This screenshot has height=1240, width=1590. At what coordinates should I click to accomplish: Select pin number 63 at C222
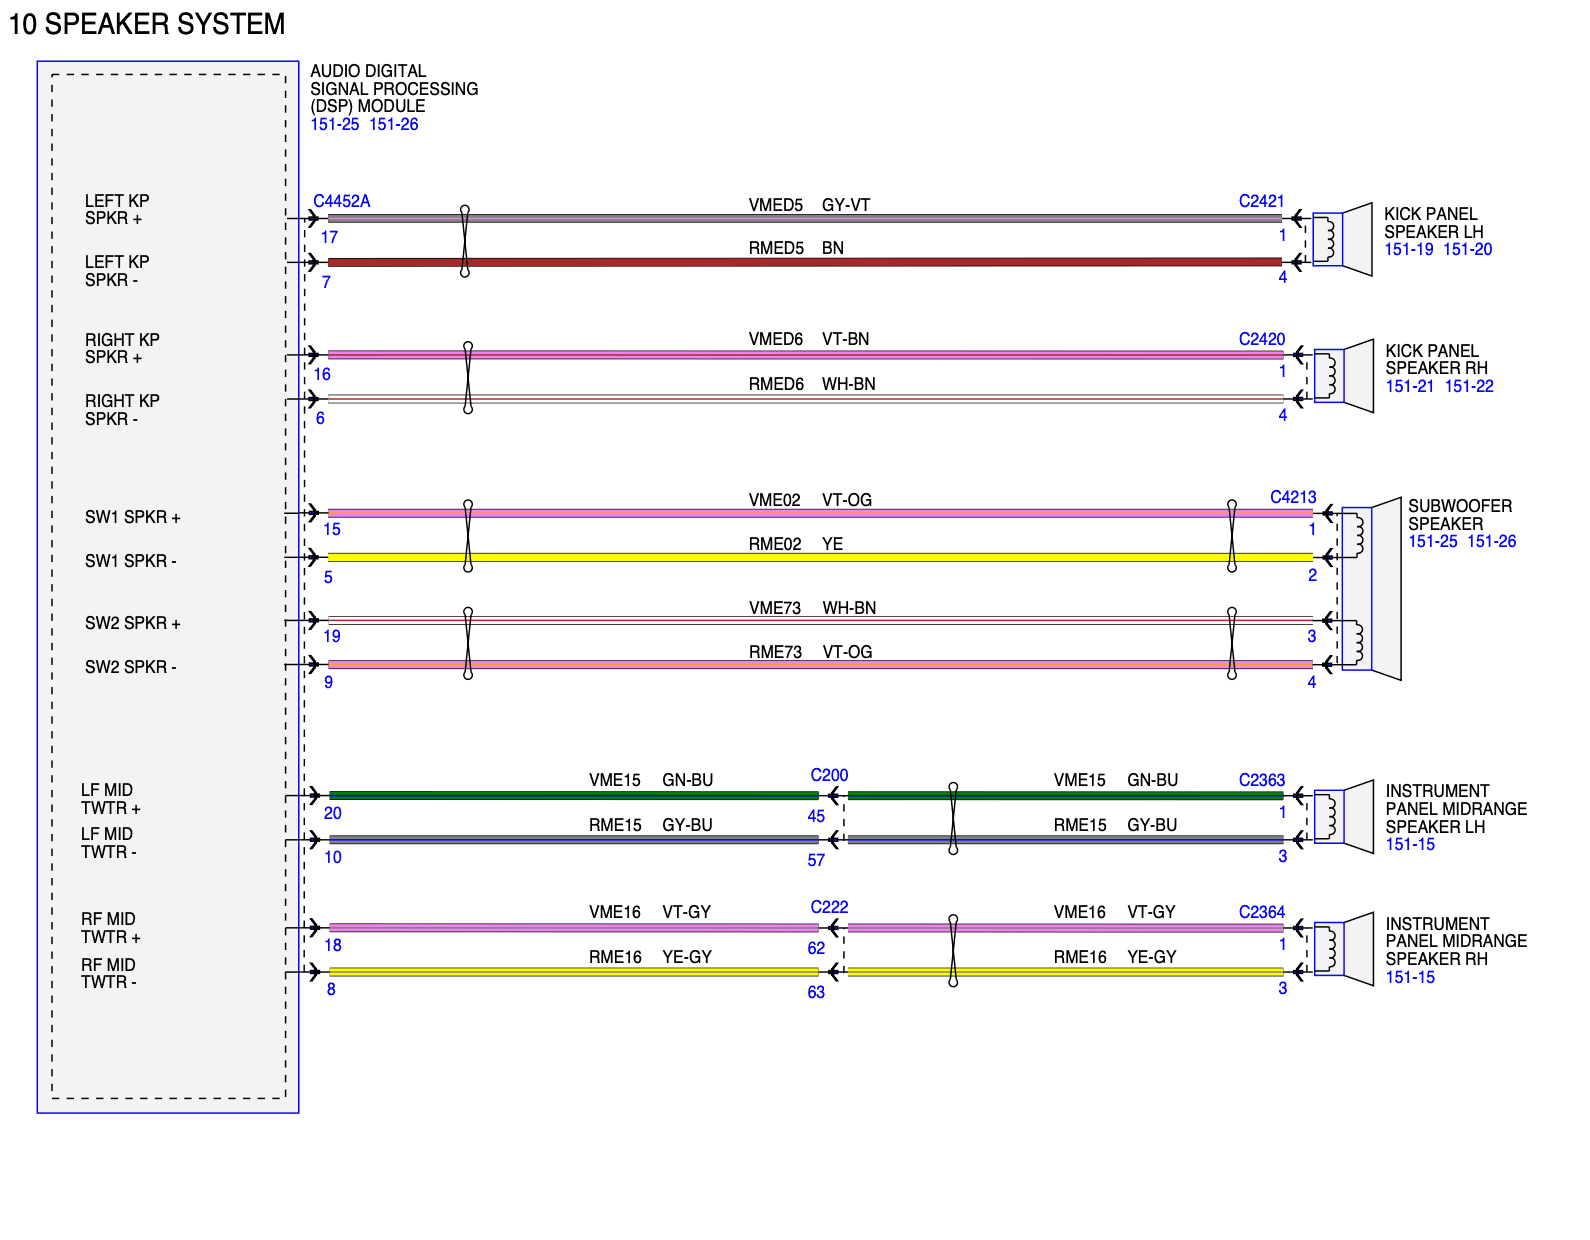click(816, 993)
